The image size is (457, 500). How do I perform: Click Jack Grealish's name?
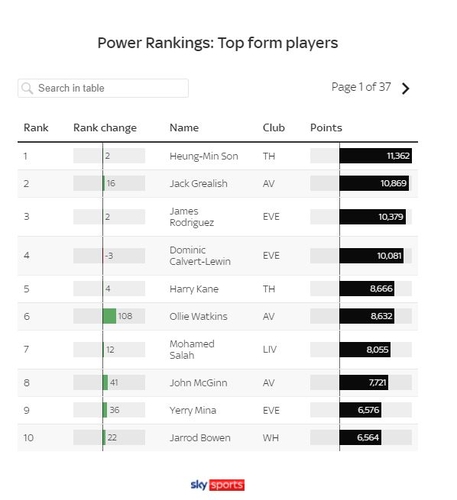coord(198,184)
